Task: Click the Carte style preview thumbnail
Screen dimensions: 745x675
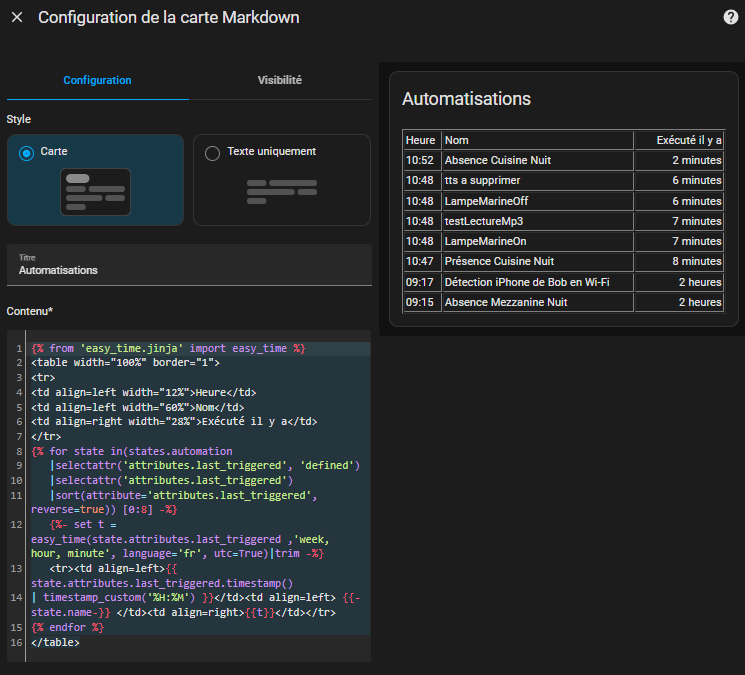Action: 96,192
